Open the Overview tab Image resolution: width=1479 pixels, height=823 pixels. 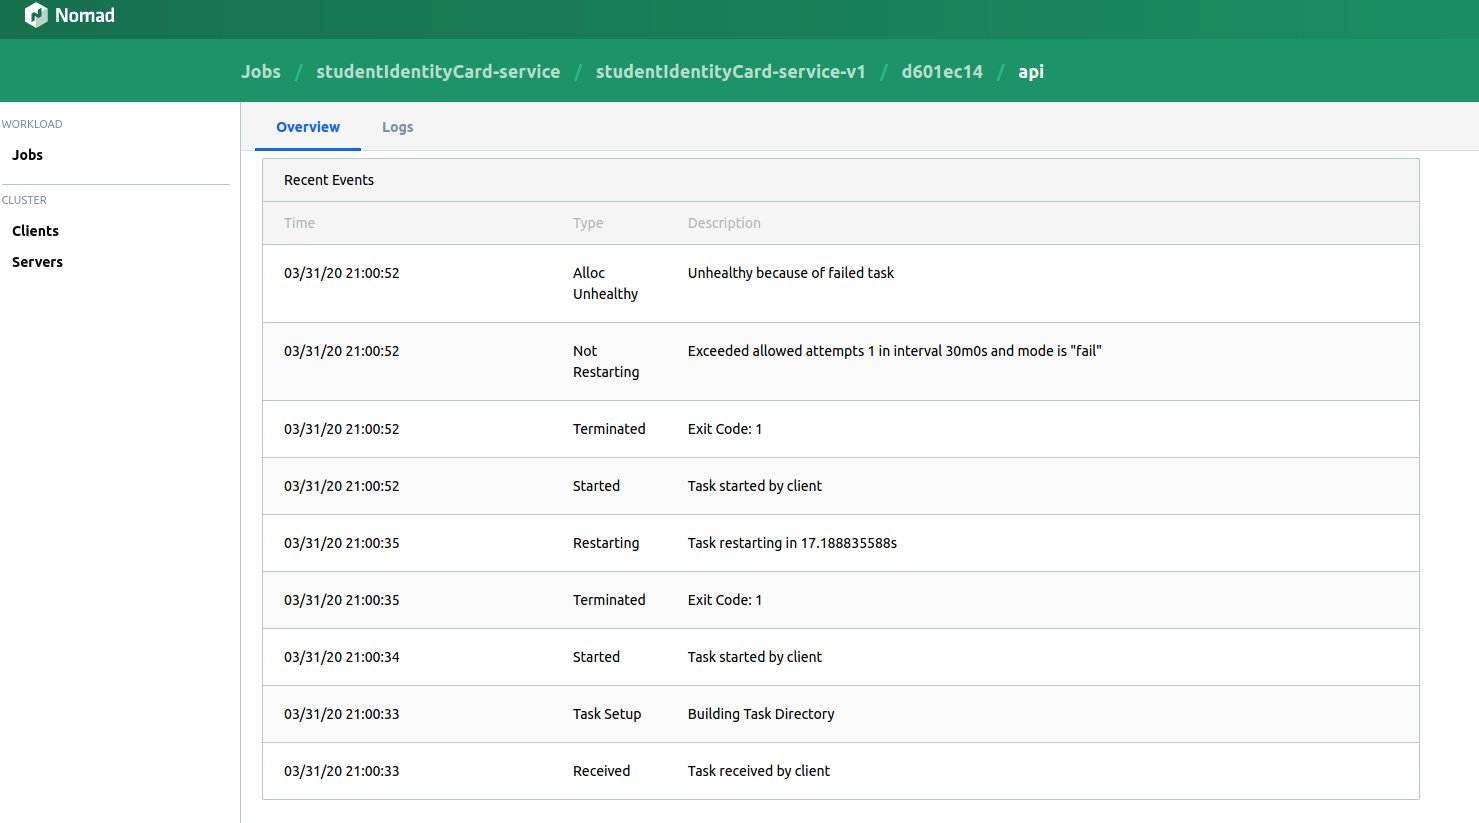307,127
